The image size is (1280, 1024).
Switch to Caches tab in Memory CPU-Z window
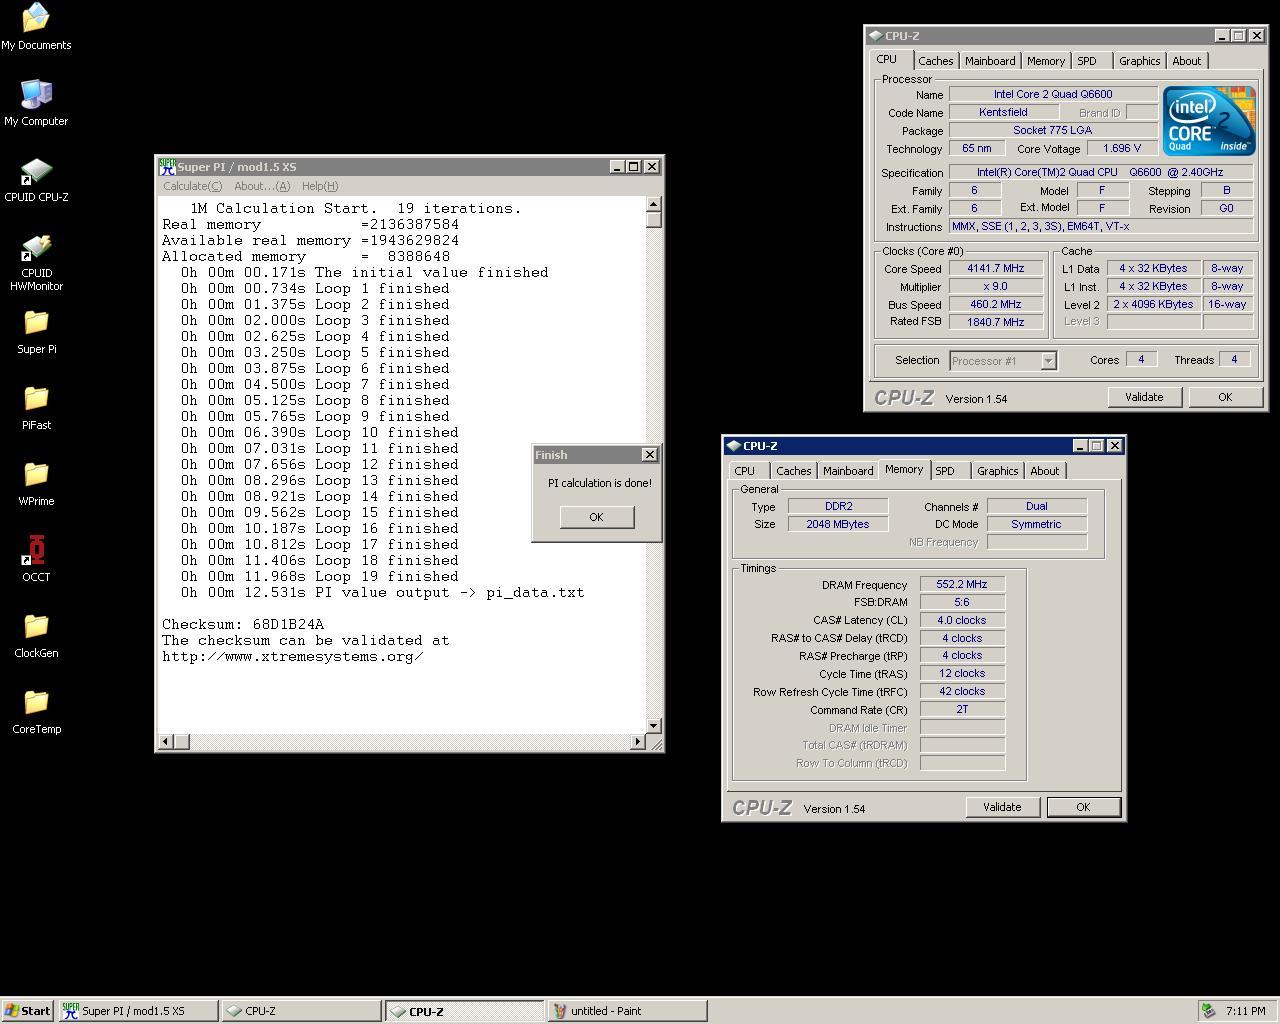(794, 471)
